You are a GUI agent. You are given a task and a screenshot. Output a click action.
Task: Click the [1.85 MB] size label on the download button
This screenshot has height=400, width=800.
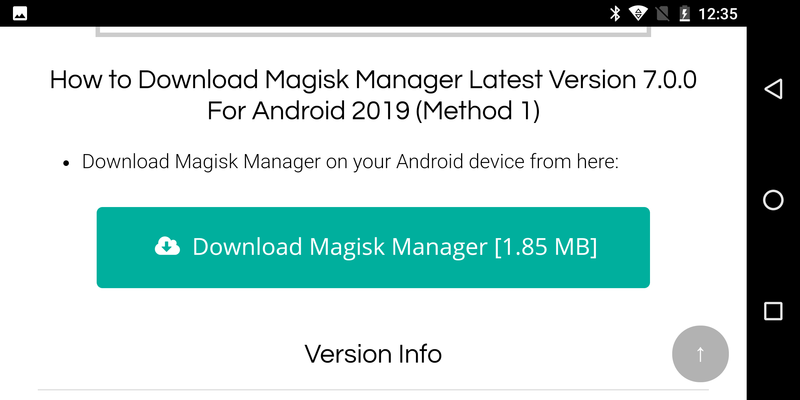point(546,247)
